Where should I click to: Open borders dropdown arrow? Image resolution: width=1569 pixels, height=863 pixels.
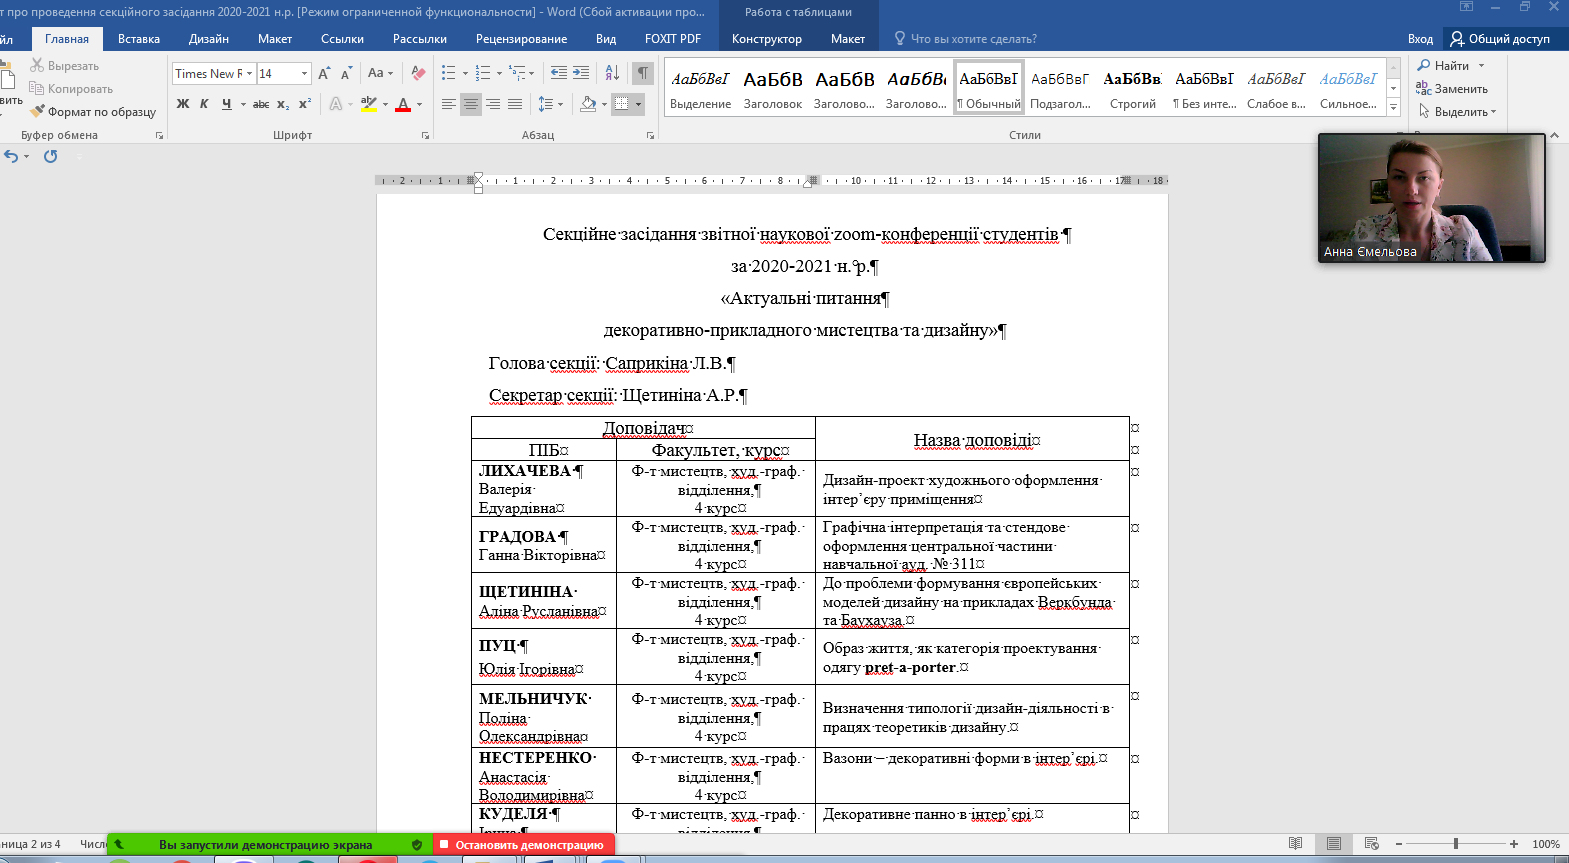638,104
